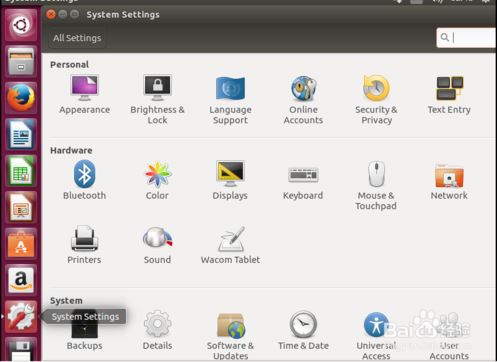Open Wacom Tablet settings
Image resolution: width=497 pixels, height=362 pixels.
[x=230, y=245]
